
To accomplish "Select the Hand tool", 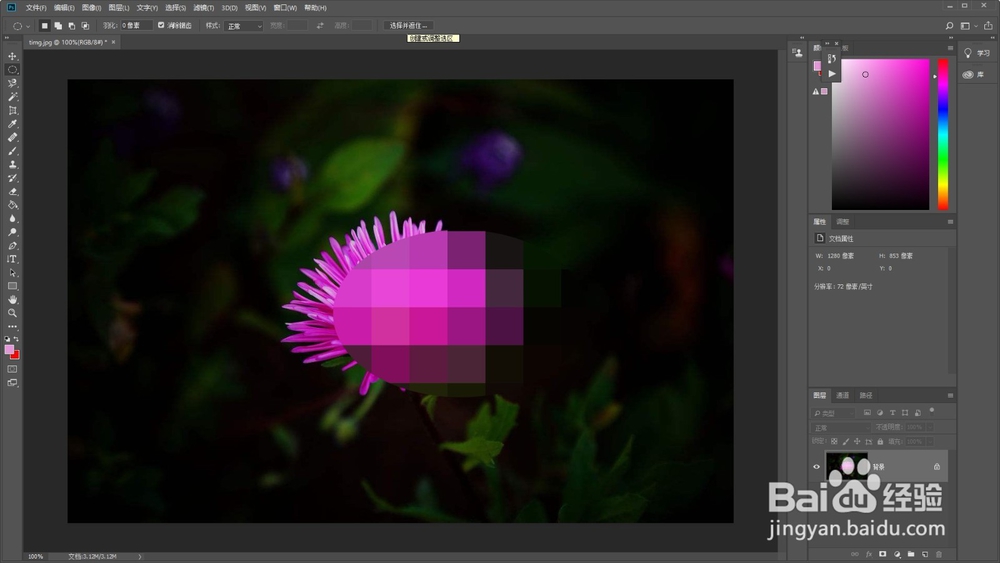I will tap(12, 300).
